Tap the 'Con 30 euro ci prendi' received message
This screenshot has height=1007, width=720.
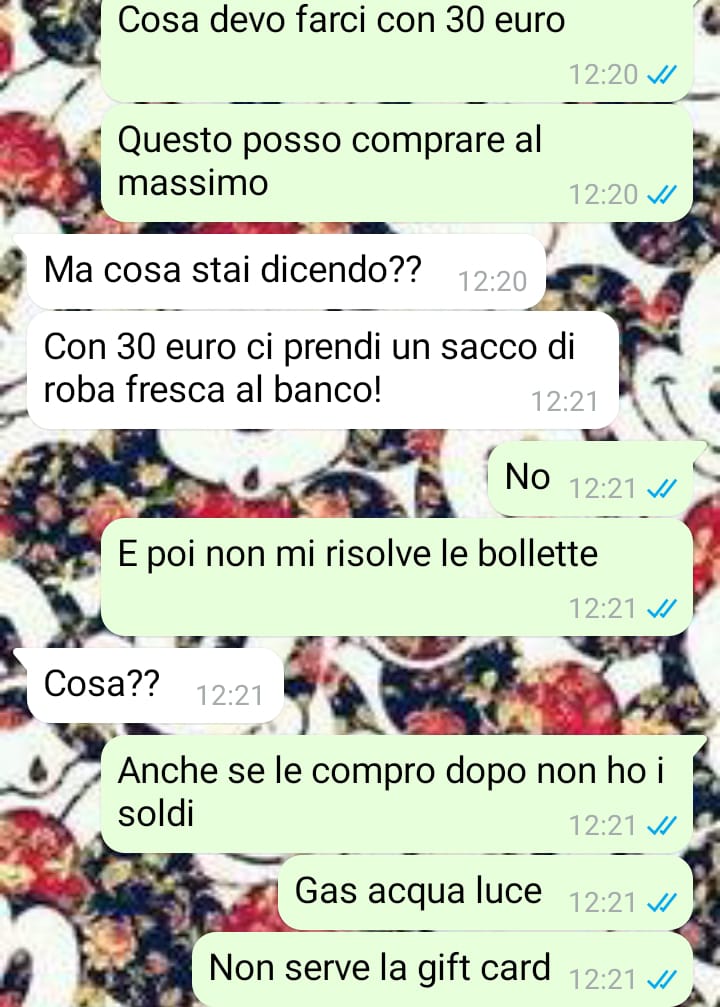pos(322,371)
